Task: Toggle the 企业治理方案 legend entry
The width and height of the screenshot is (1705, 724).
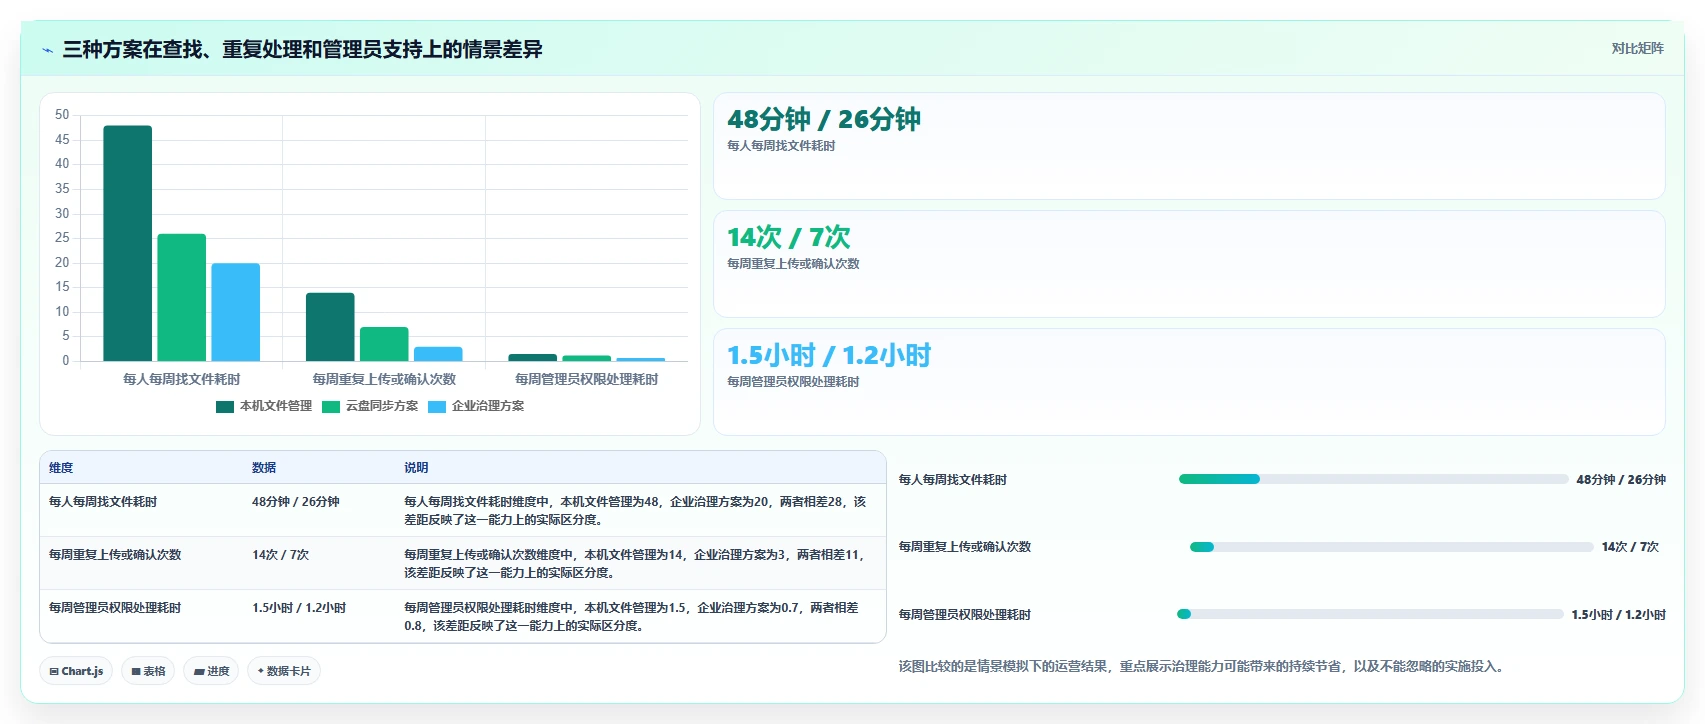Action: coord(476,406)
